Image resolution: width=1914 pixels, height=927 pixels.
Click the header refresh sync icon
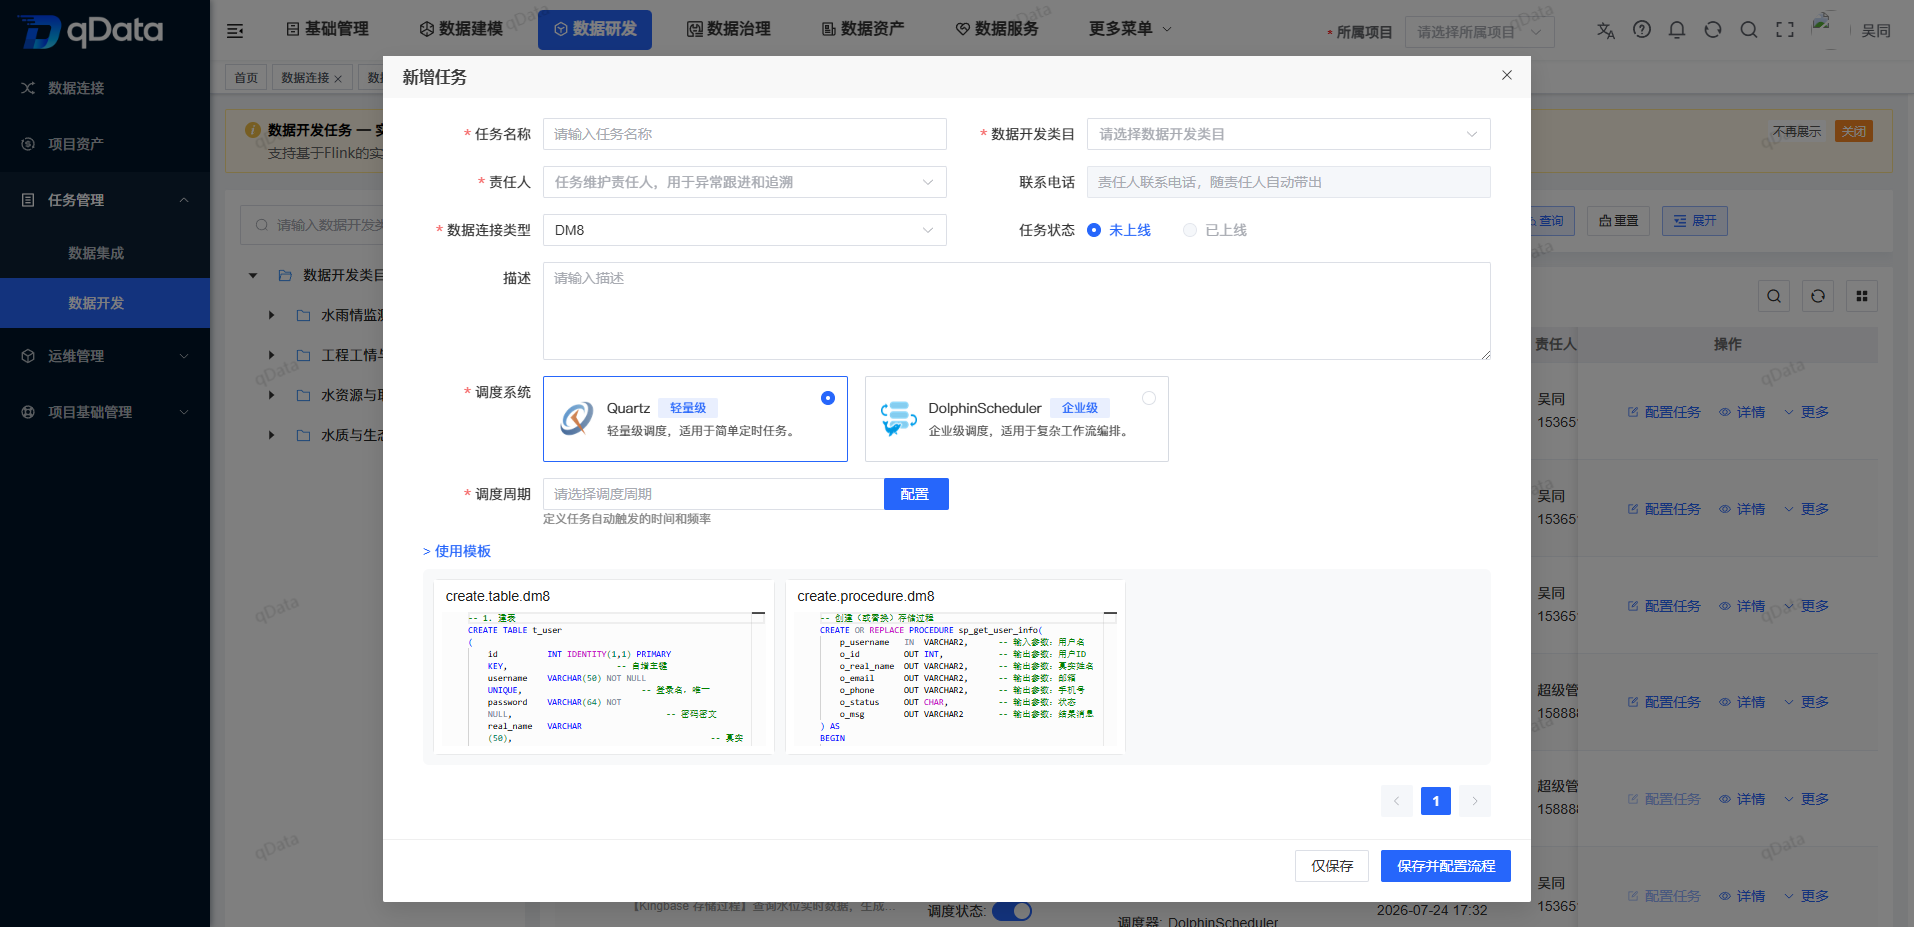(x=1713, y=30)
